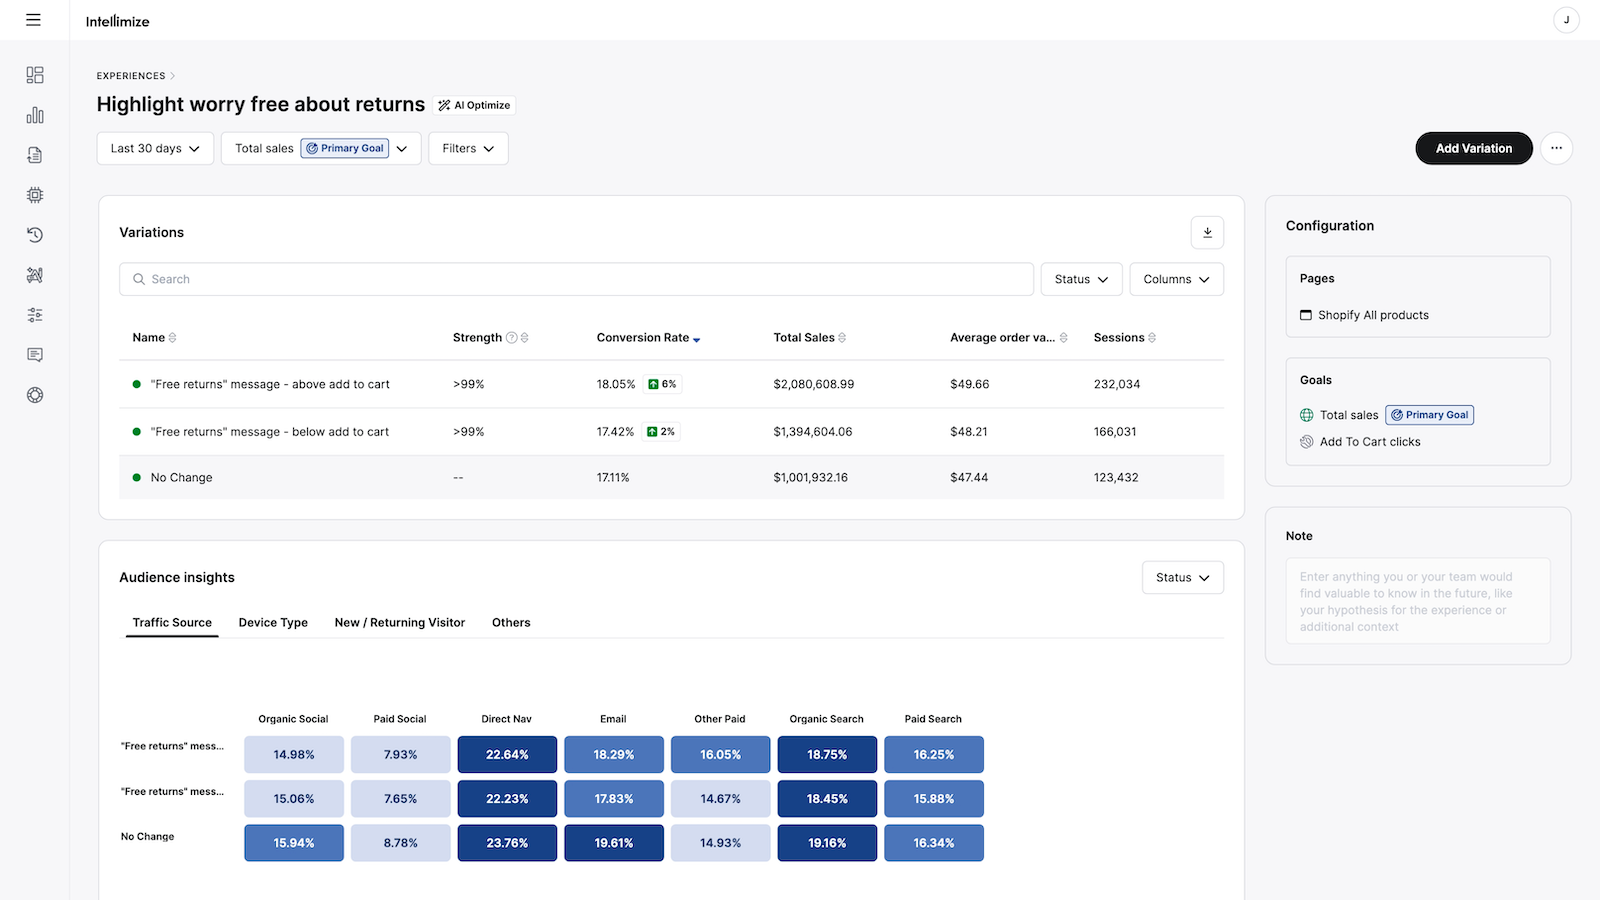Select the analytics bar-chart icon in sidebar

(x=35, y=115)
